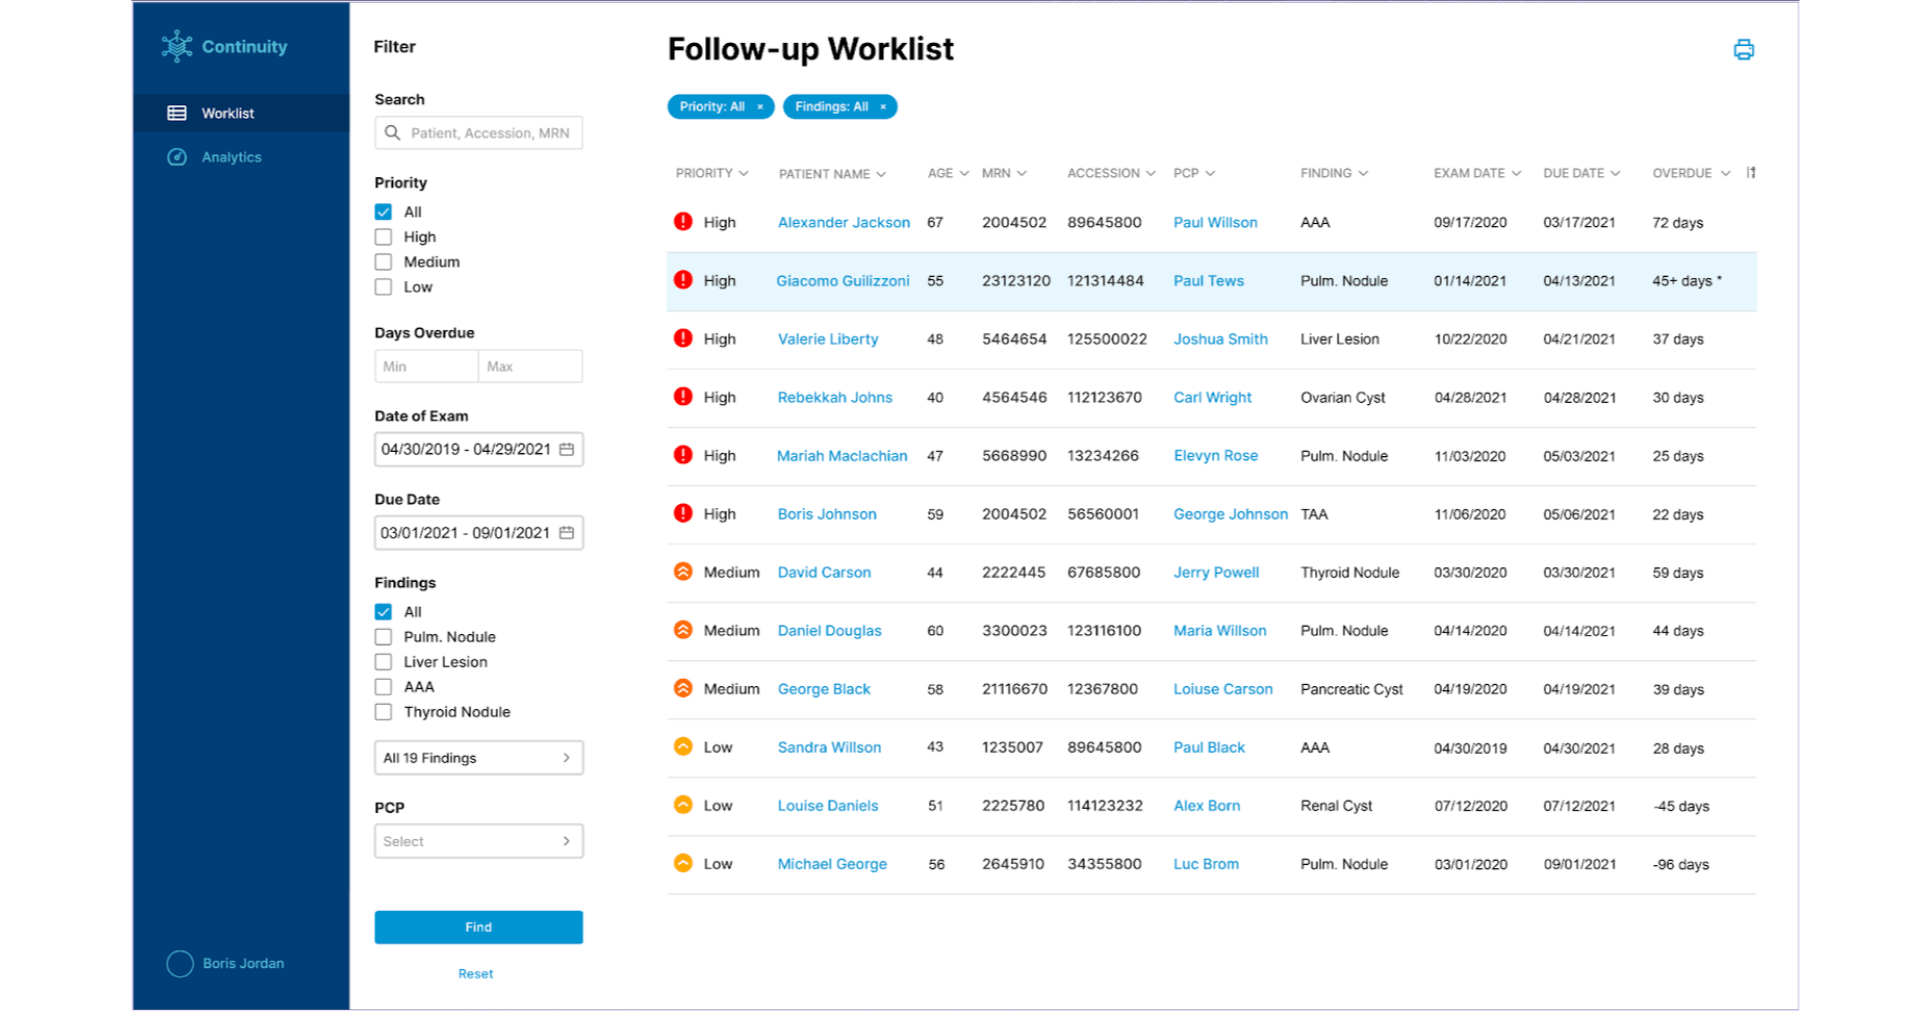The image size is (1931, 1011).
Task: Open PCP Paul Tews
Action: click(x=1208, y=281)
